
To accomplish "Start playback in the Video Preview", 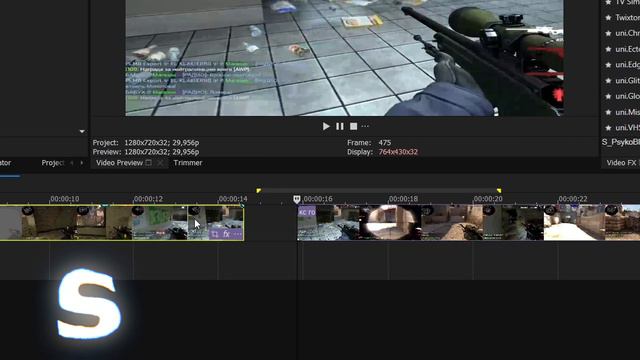I will pos(326,127).
